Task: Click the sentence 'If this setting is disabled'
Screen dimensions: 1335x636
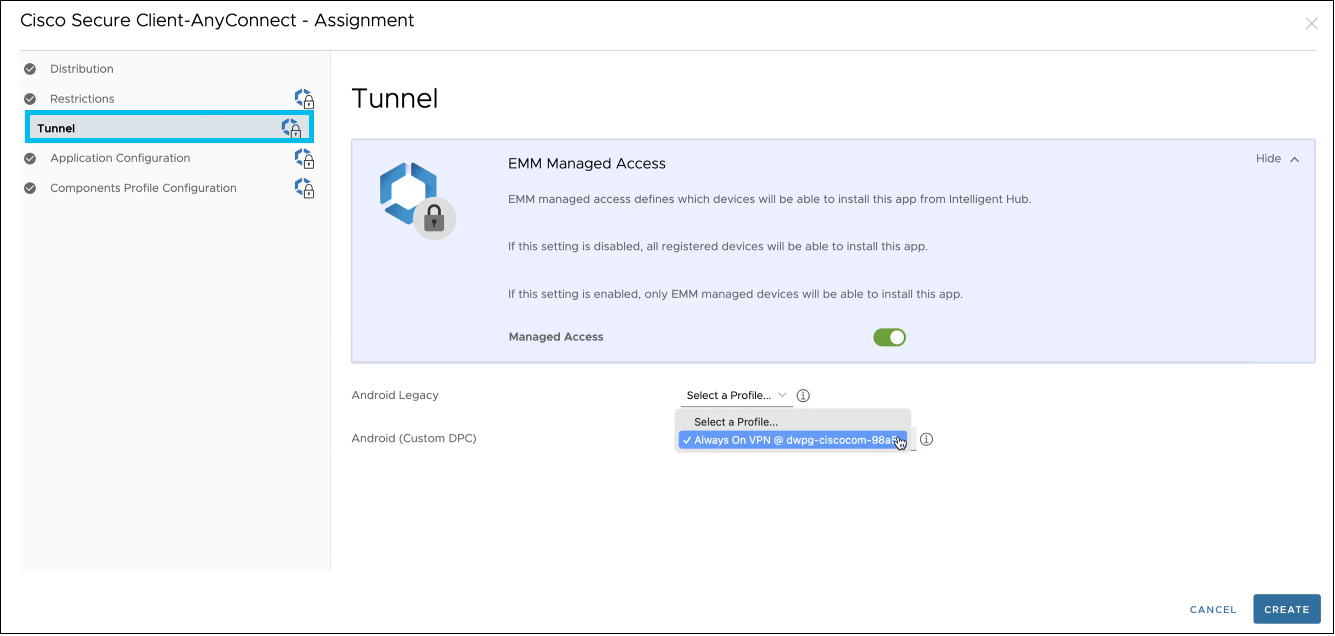Action: coord(718,247)
